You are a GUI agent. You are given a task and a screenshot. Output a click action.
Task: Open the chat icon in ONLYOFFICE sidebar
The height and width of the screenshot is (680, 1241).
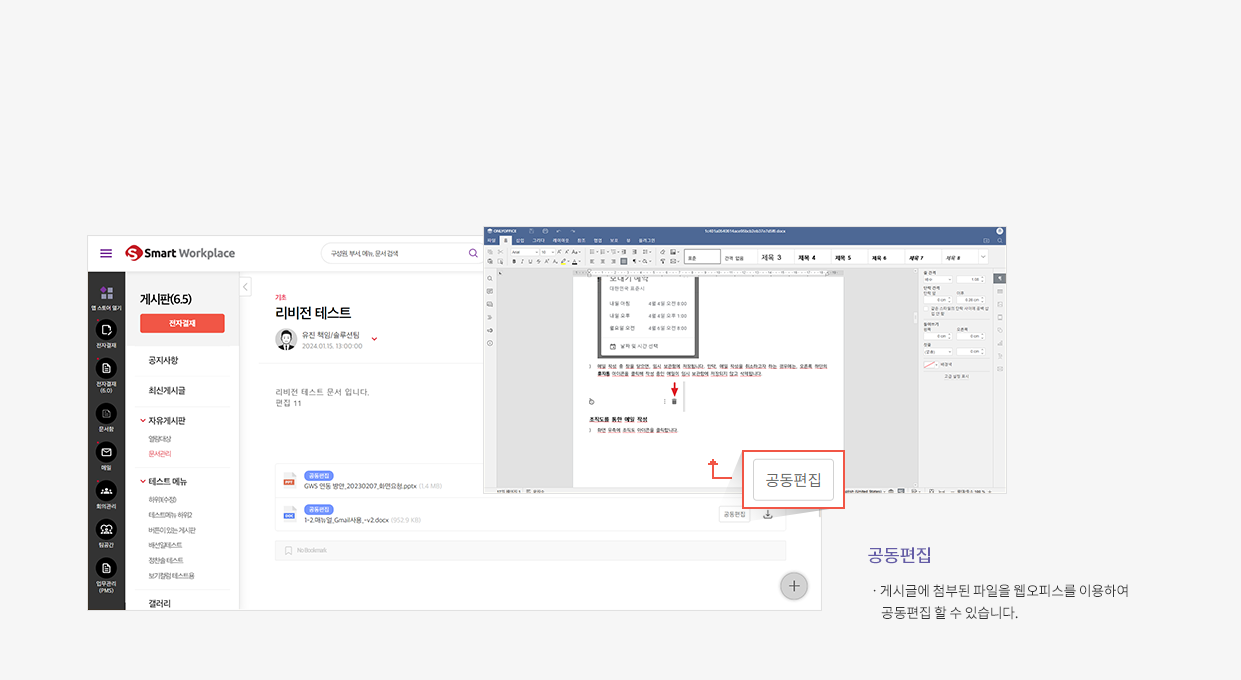490,304
